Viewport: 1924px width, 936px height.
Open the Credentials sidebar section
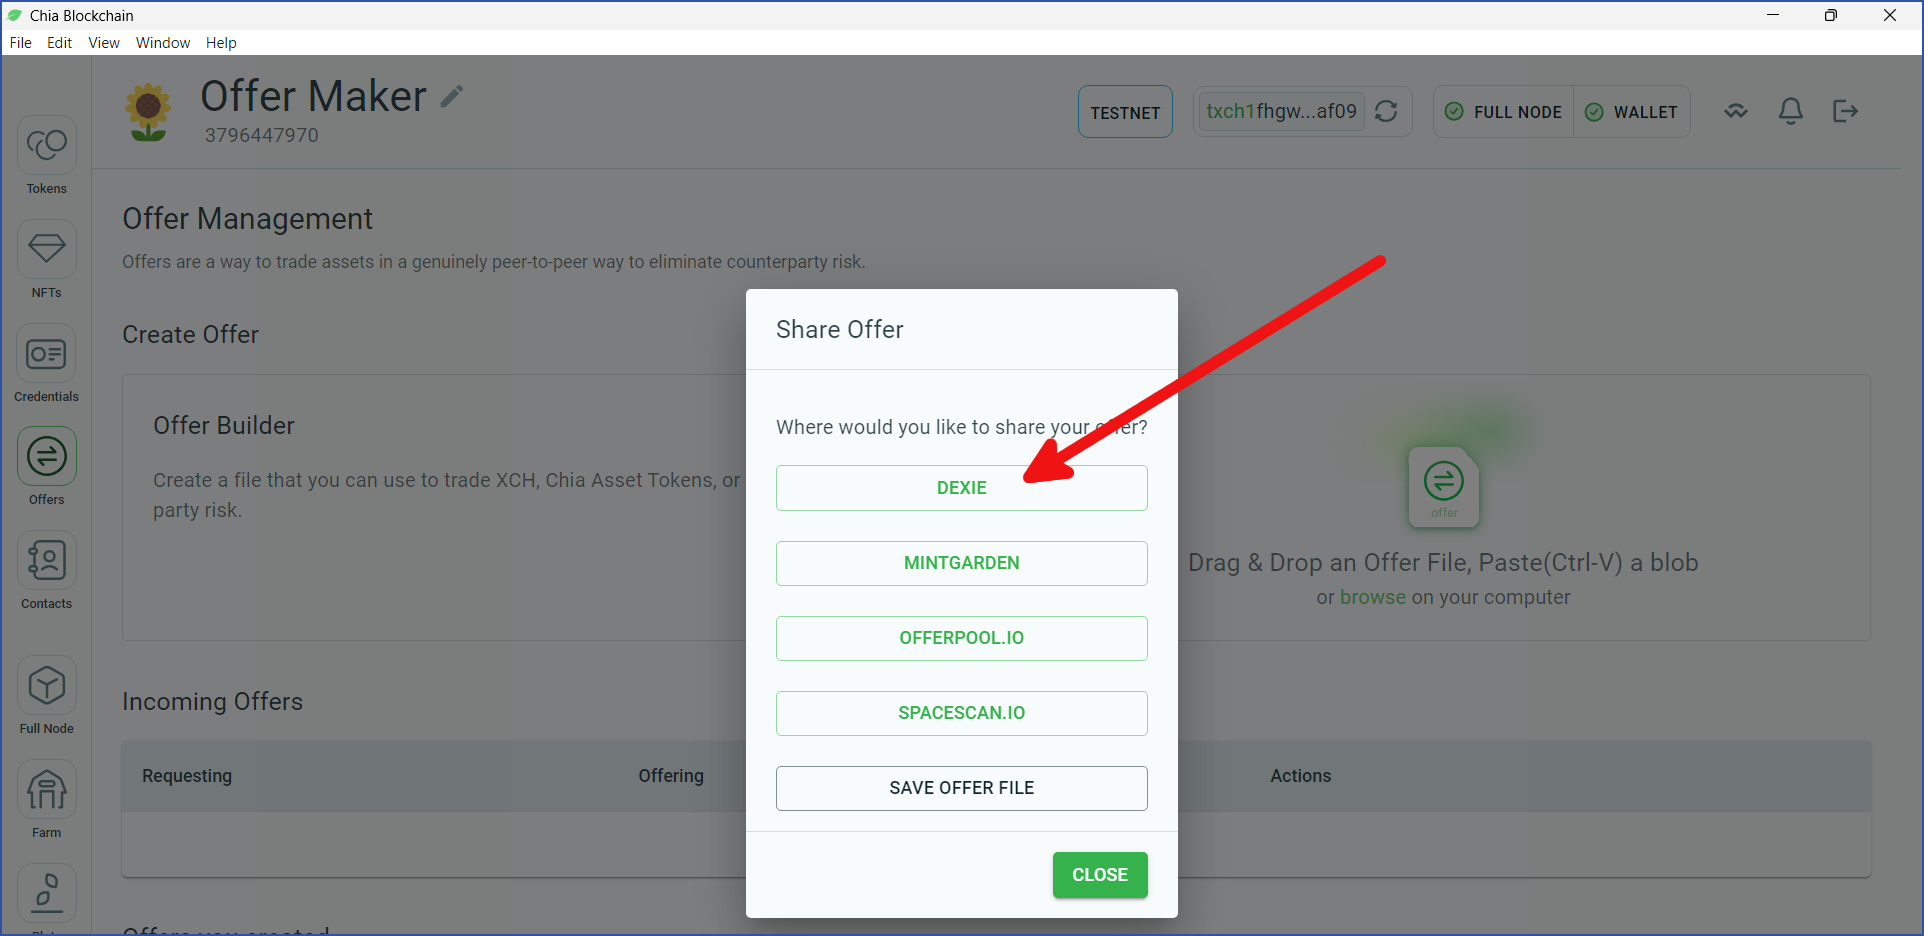tap(46, 364)
